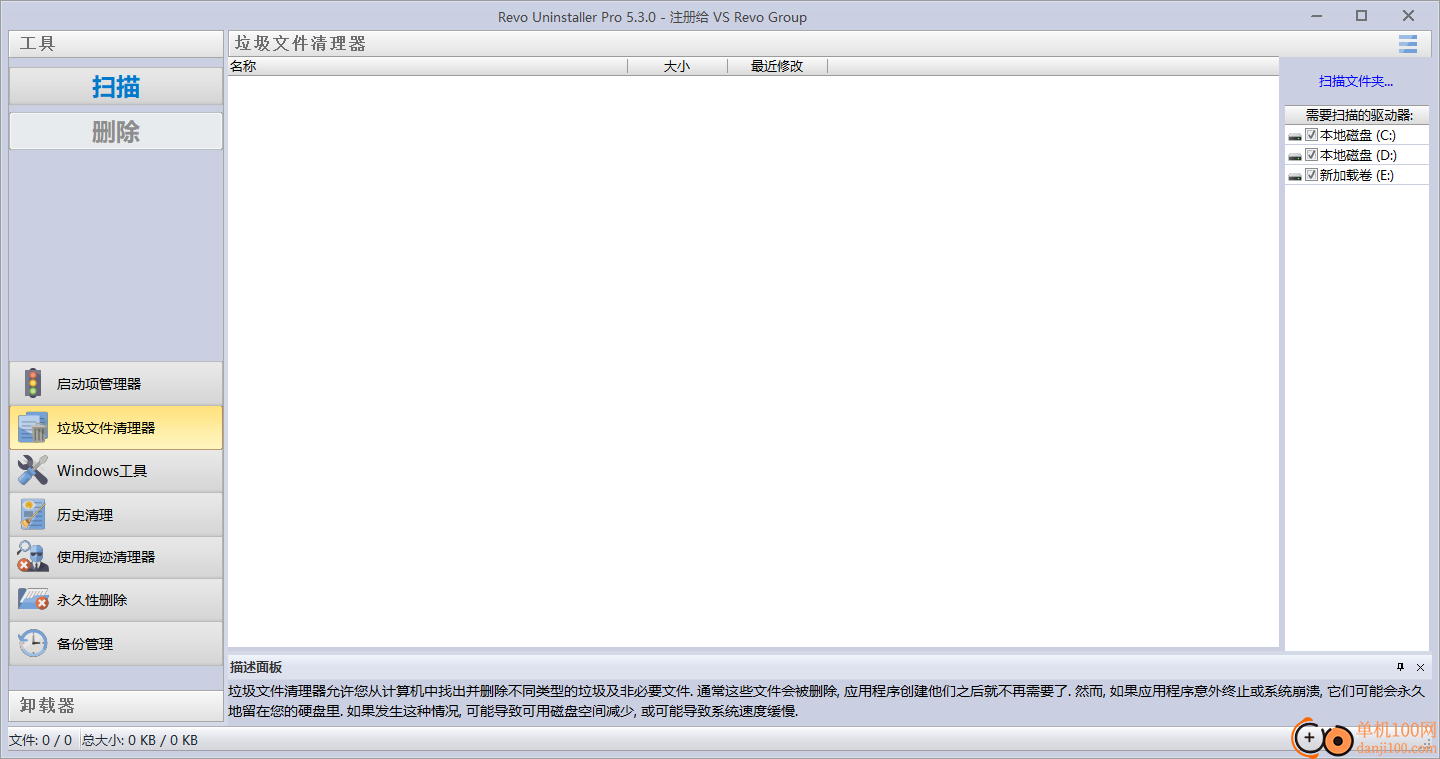The width and height of the screenshot is (1440, 759).
Task: Click the 本地磁盘 (C:) label text
Action: pyautogui.click(x=1358, y=135)
